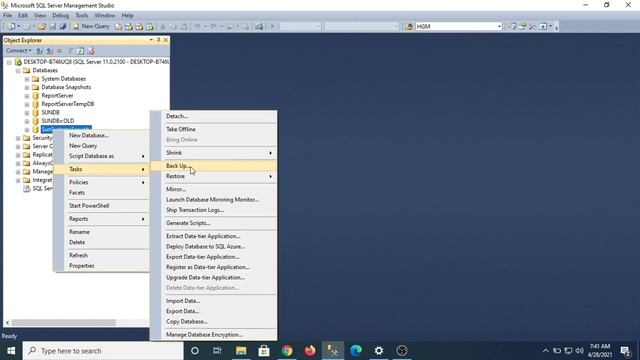Open the File menu
The height and width of the screenshot is (360, 640).
coord(7,15)
